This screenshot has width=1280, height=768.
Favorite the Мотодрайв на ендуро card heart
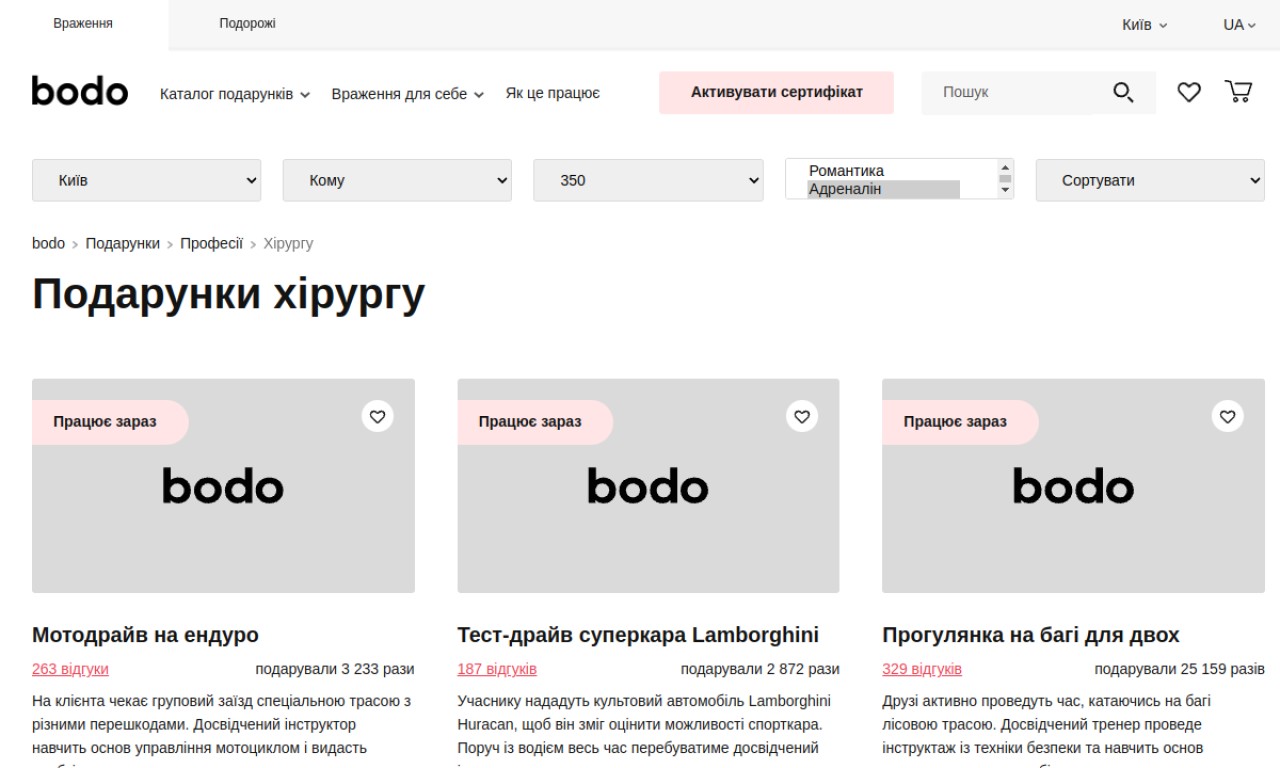point(377,416)
